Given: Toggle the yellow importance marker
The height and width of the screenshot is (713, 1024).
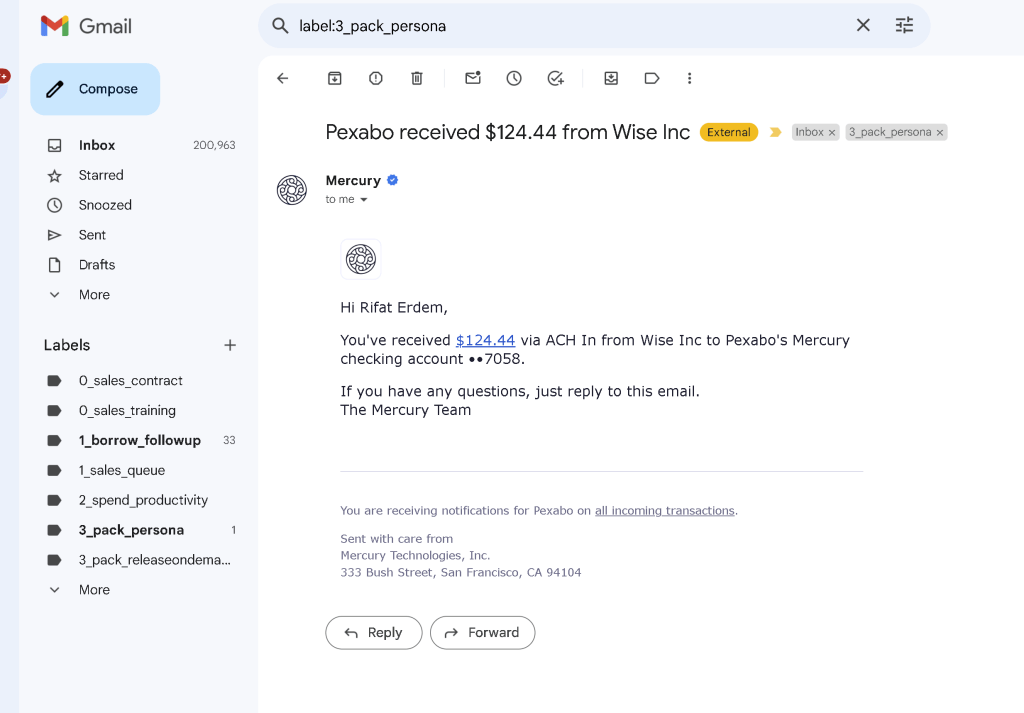Looking at the screenshot, I should coord(775,133).
